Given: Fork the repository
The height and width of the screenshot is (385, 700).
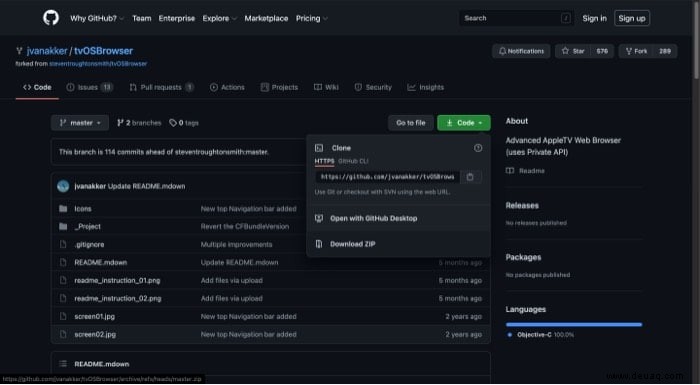Looking at the screenshot, I should tap(636, 51).
